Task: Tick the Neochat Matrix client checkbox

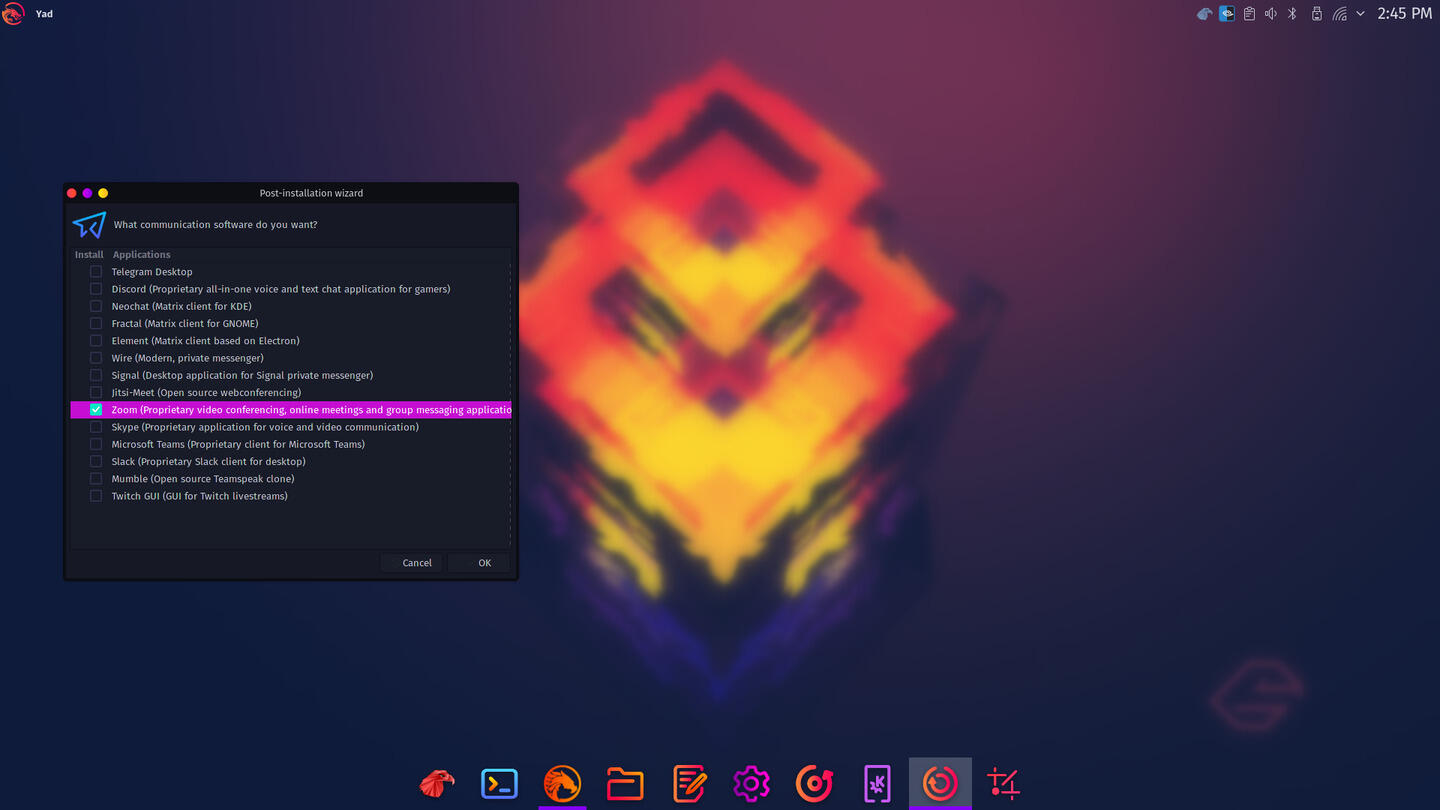Action: pyautogui.click(x=96, y=306)
